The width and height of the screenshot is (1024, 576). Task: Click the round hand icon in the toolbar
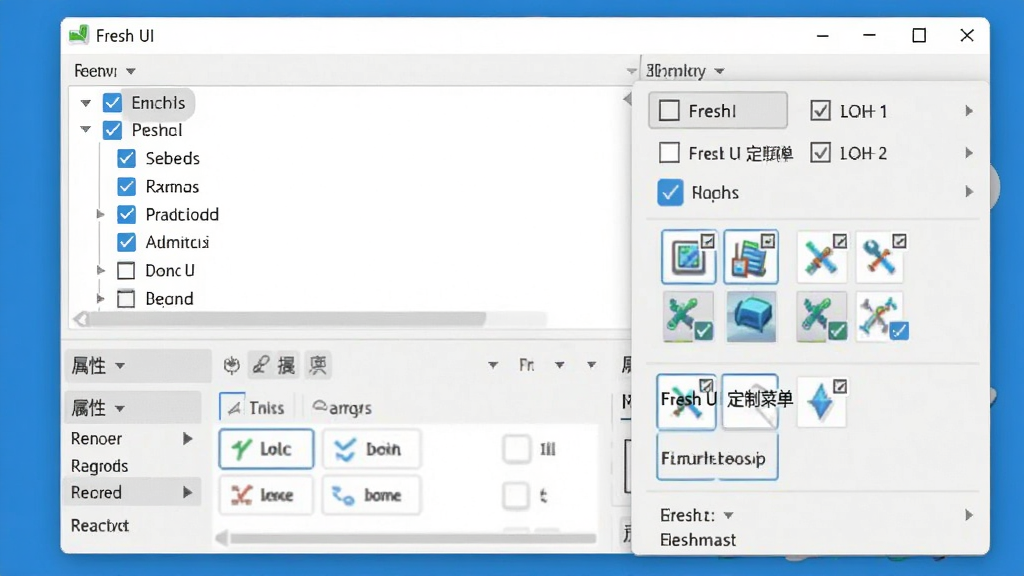point(231,365)
